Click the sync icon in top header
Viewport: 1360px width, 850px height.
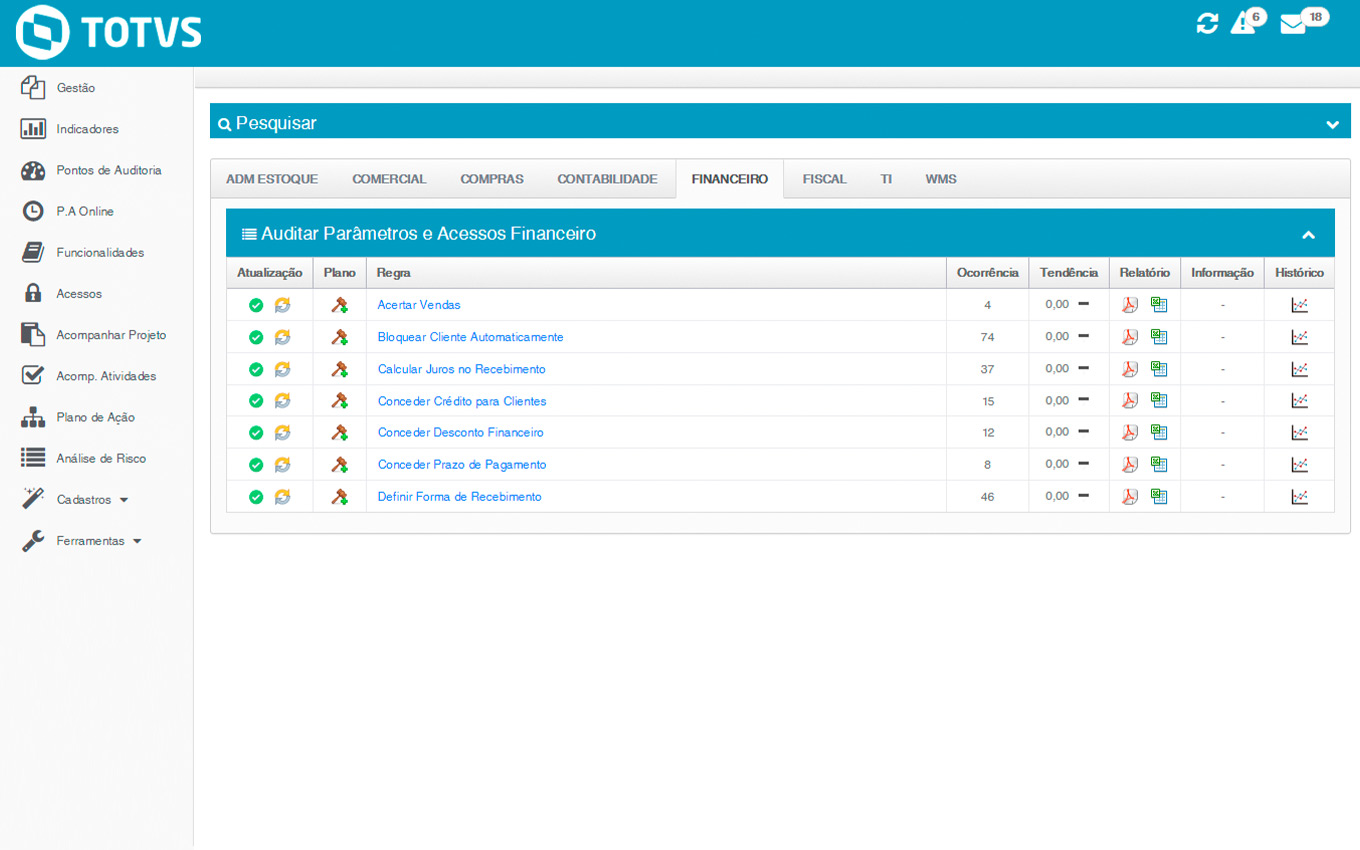point(1207,24)
